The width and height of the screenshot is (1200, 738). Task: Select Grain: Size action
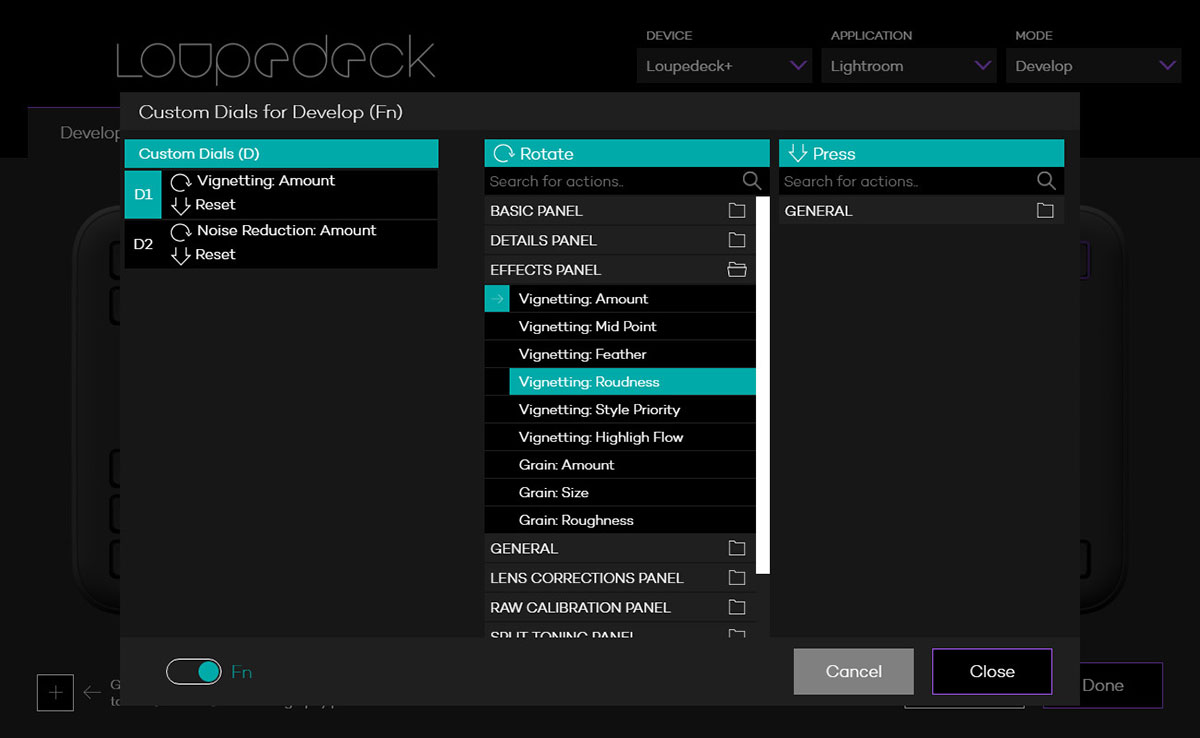(x=632, y=493)
